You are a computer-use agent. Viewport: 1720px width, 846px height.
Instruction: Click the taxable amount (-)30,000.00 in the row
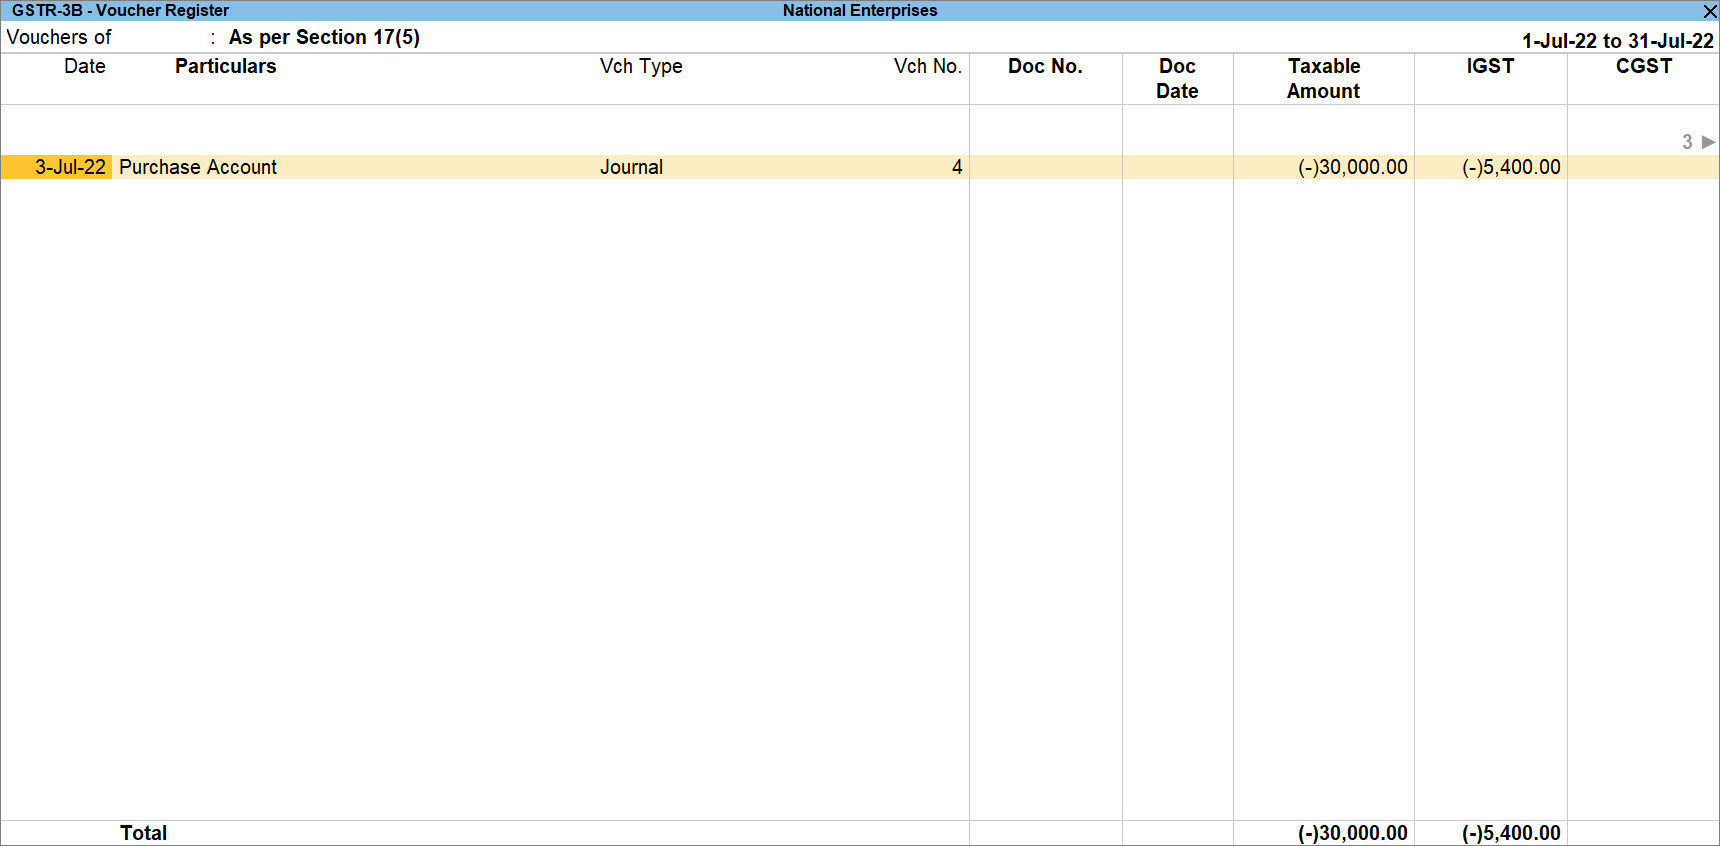pos(1352,167)
